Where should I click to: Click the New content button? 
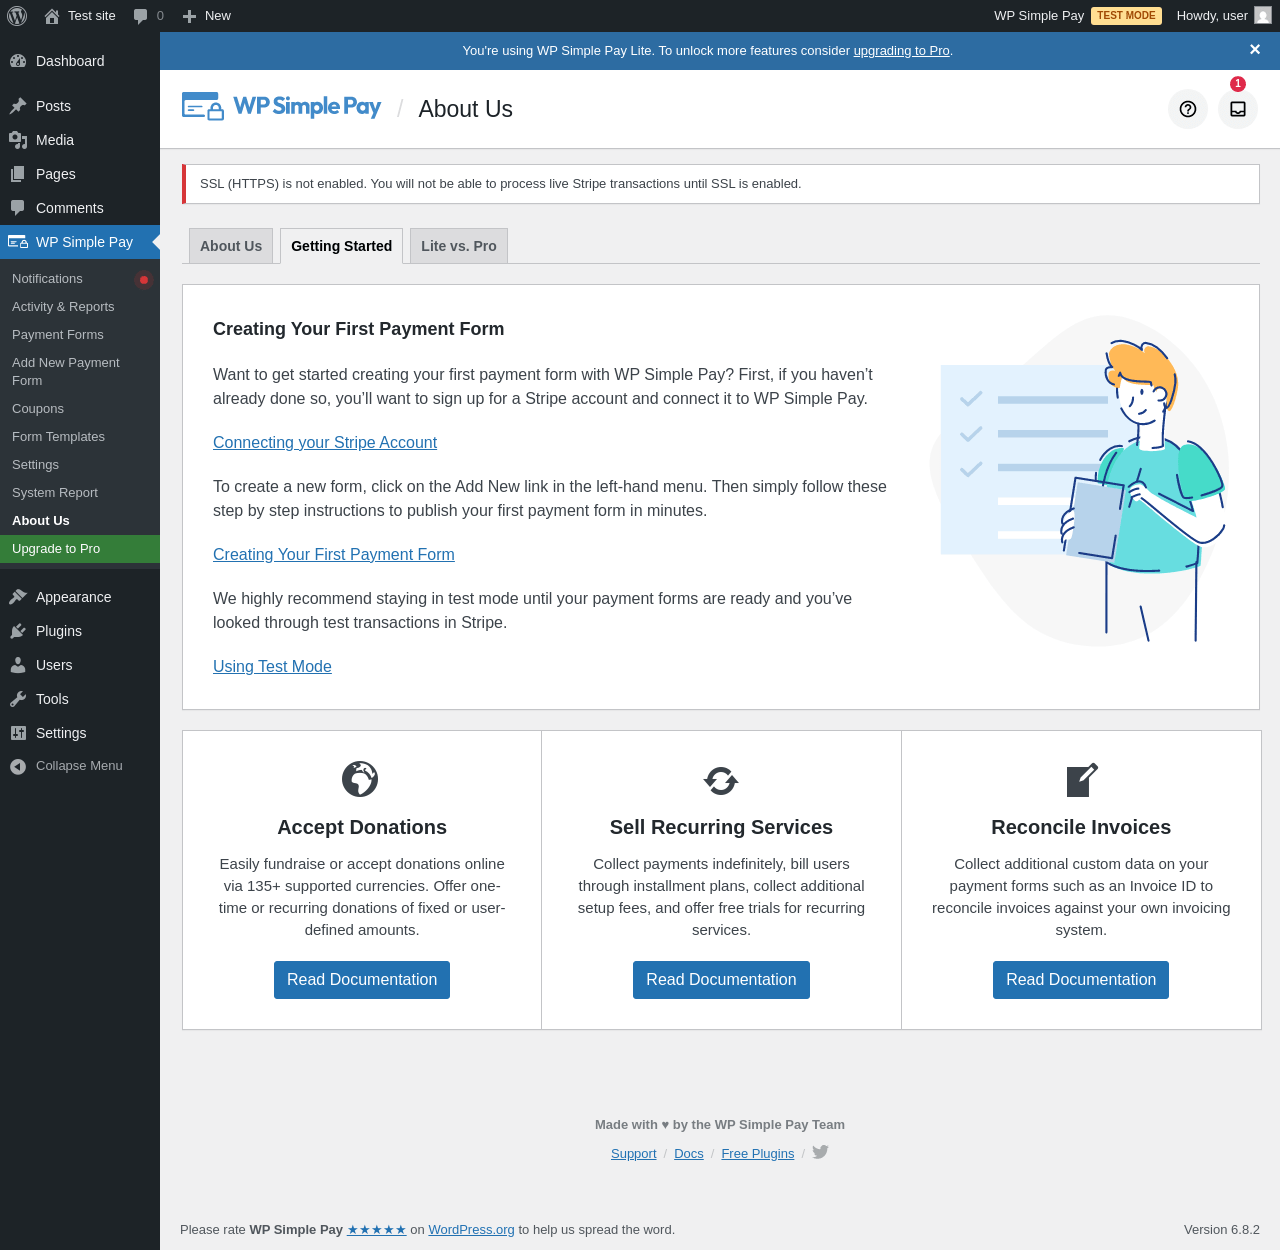(x=207, y=16)
